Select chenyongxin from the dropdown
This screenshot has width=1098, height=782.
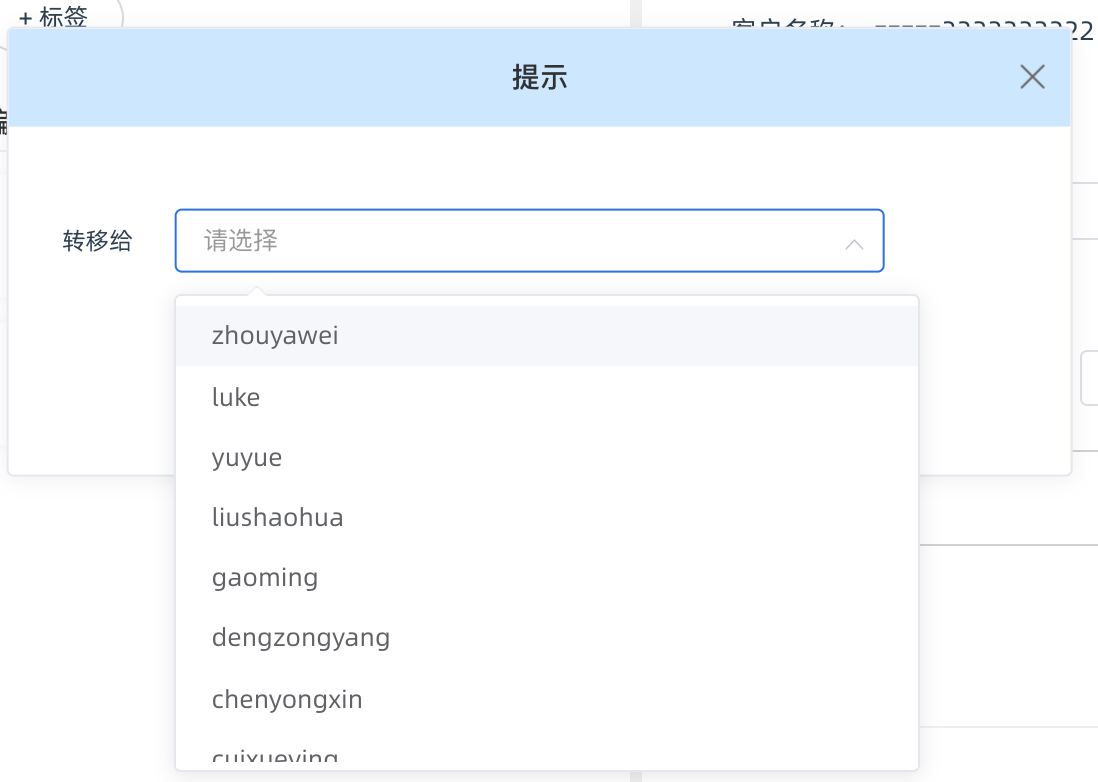[287, 698]
